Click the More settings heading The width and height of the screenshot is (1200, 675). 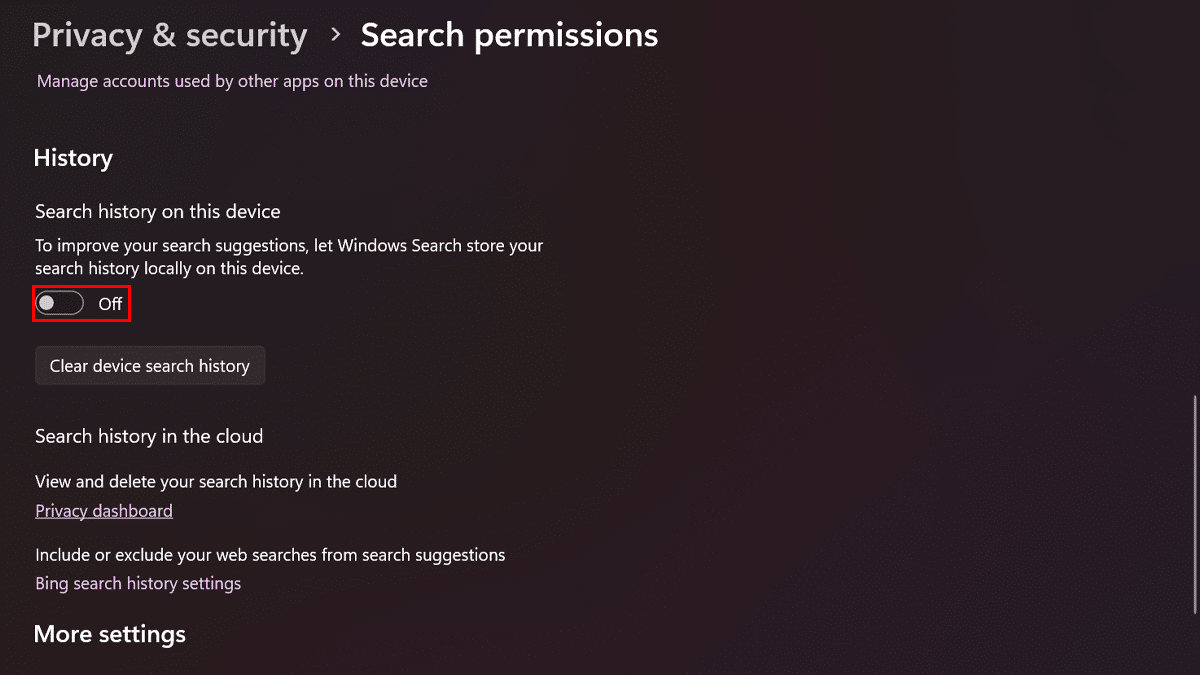pyautogui.click(x=110, y=634)
